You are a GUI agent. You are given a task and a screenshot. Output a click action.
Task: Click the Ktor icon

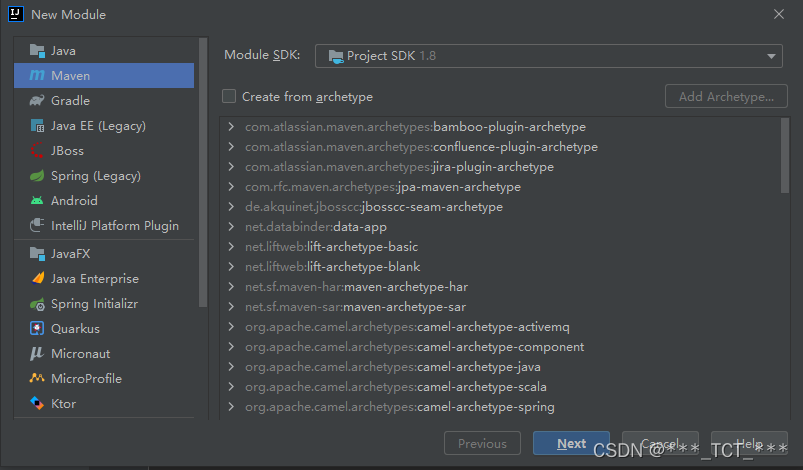coord(37,403)
